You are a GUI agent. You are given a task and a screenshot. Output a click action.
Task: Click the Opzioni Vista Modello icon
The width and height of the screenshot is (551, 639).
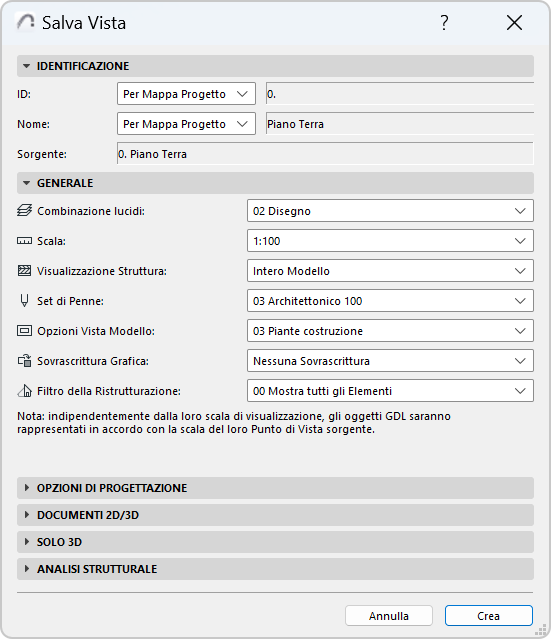click(x=24, y=331)
